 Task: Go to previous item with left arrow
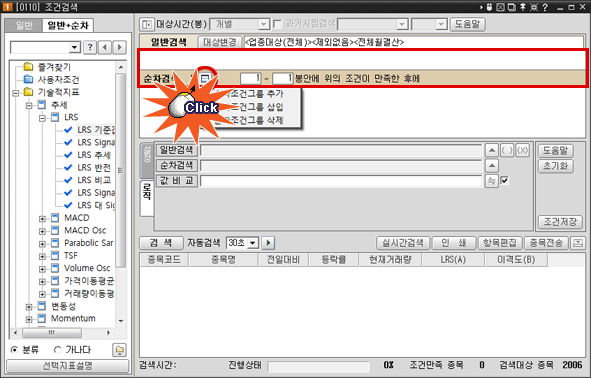105,47
